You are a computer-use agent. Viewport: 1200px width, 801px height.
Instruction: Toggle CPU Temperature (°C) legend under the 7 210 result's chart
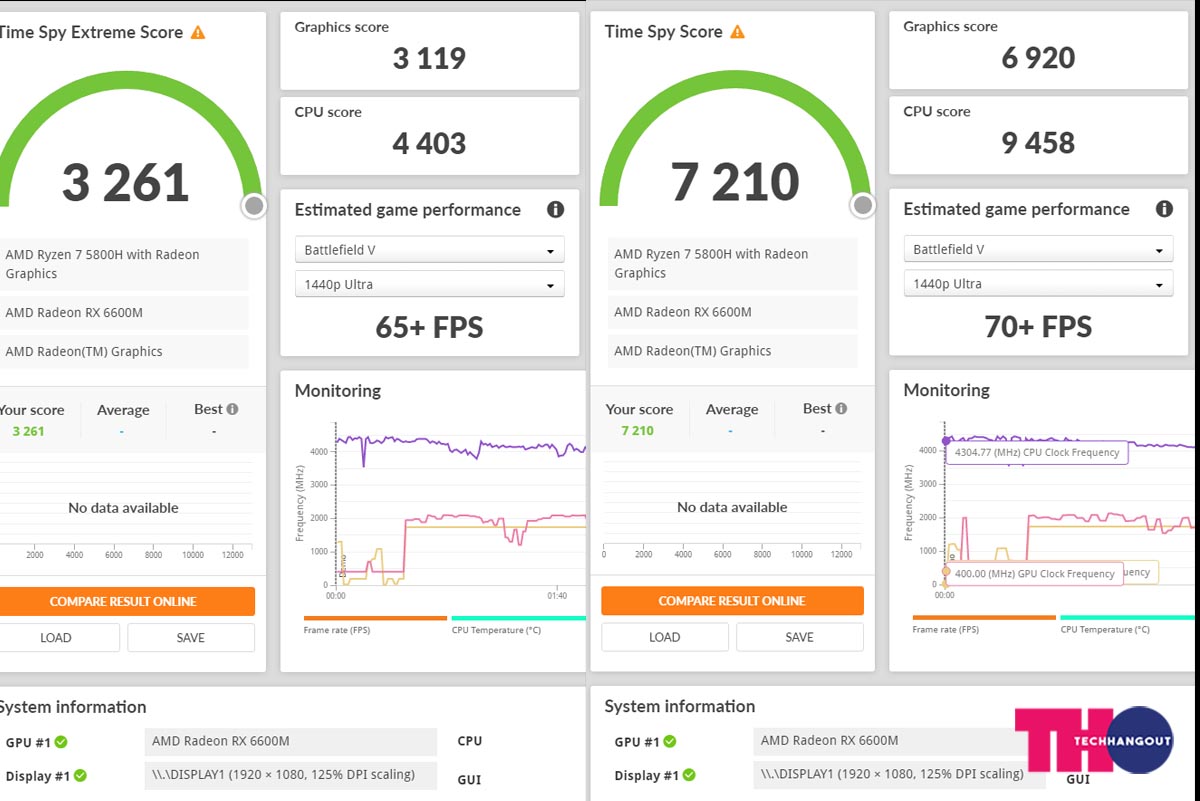[1127, 625]
